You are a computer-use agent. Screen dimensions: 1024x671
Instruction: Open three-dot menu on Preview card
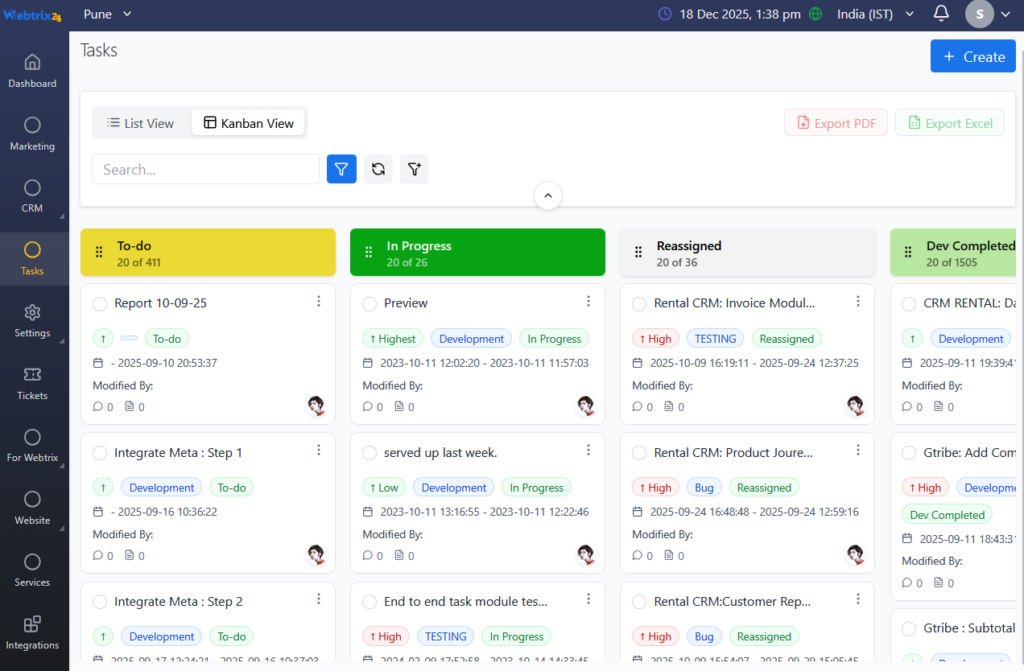588,301
